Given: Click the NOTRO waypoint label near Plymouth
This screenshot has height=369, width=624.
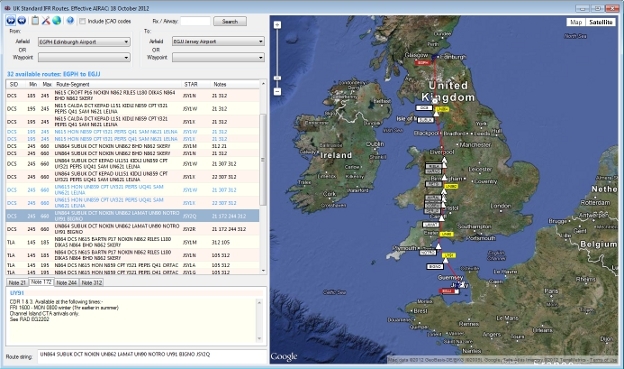Looking at the screenshot, I should (428, 252).
